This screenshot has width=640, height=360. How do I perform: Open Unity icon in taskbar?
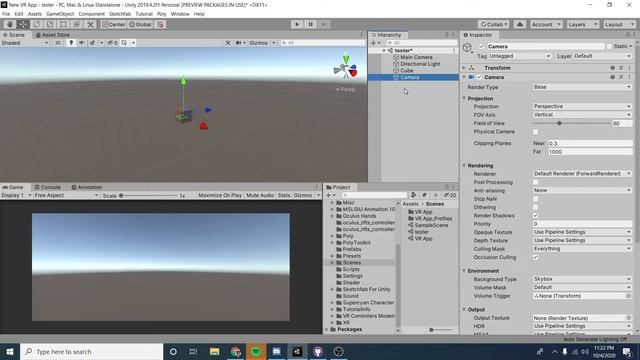tap(297, 352)
